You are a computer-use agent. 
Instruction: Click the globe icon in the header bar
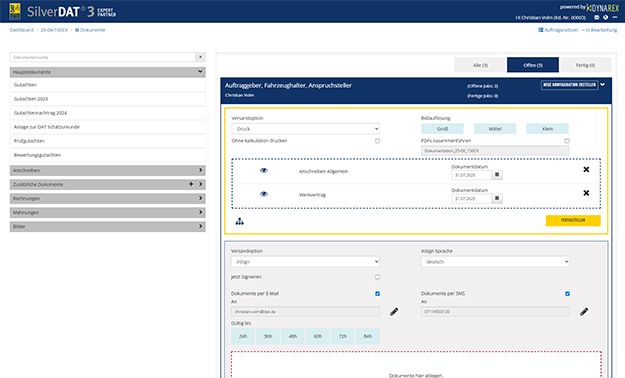605,18
